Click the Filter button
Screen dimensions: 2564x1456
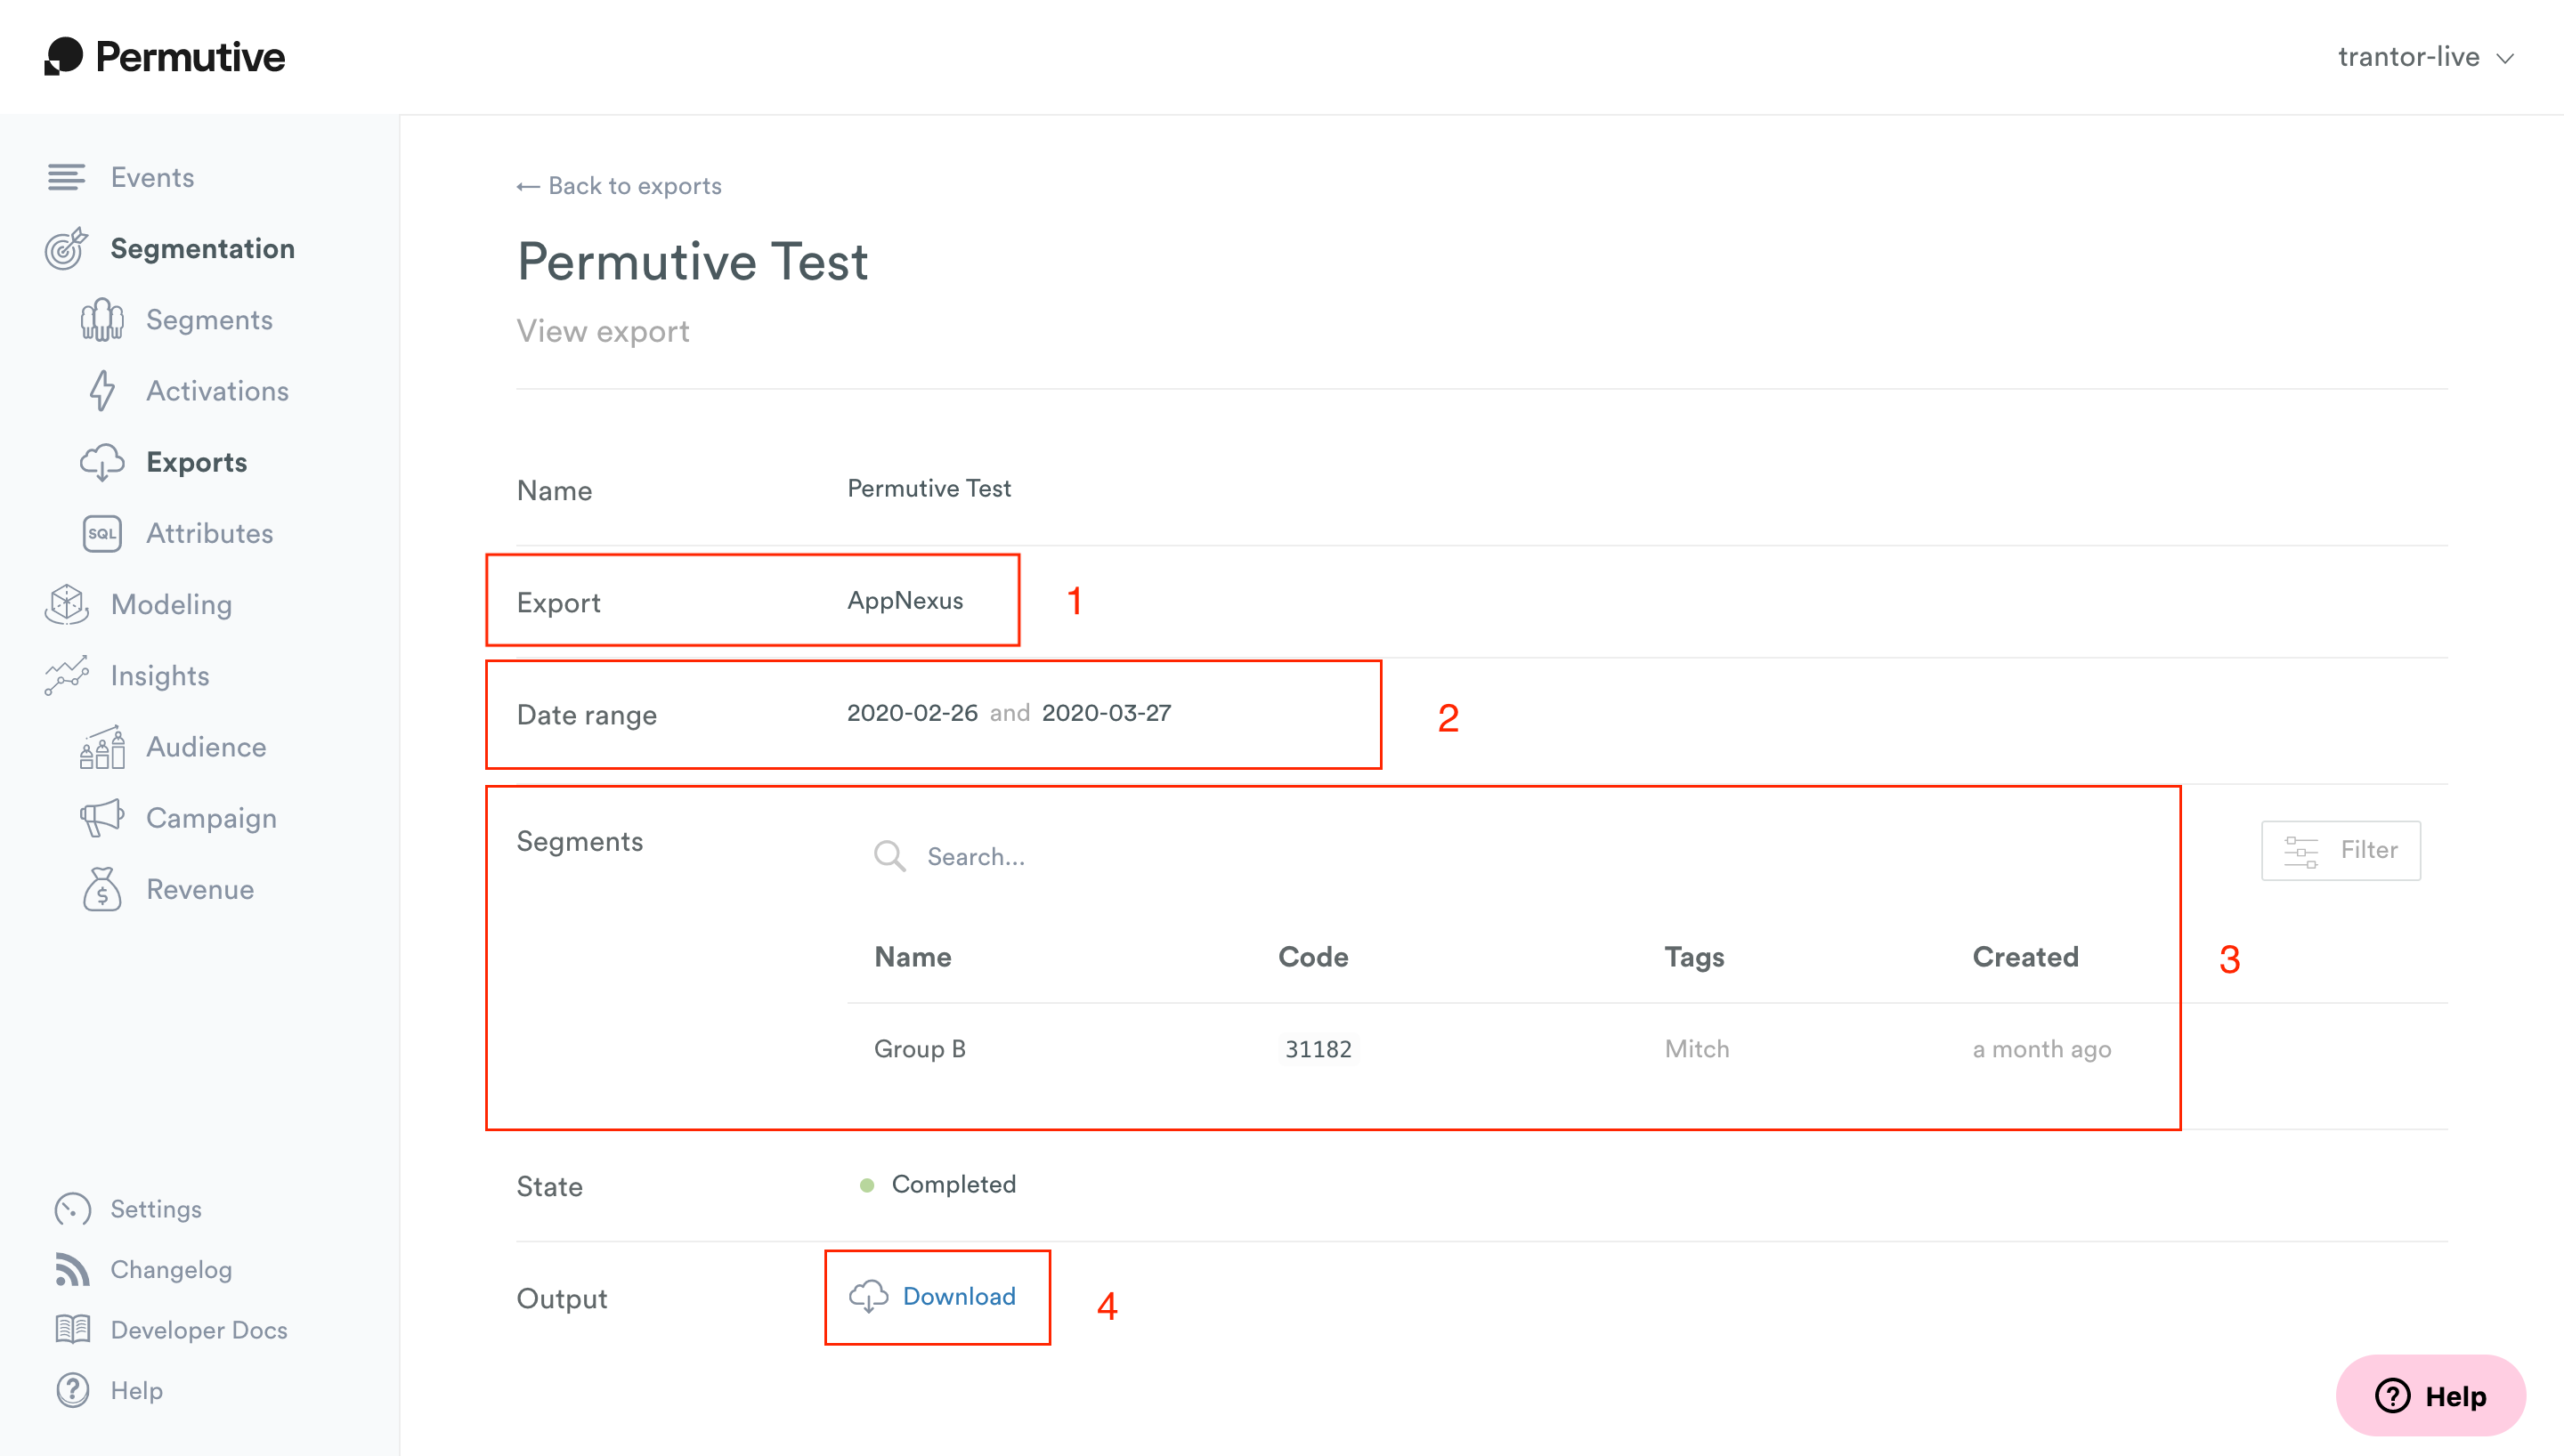click(x=2341, y=851)
